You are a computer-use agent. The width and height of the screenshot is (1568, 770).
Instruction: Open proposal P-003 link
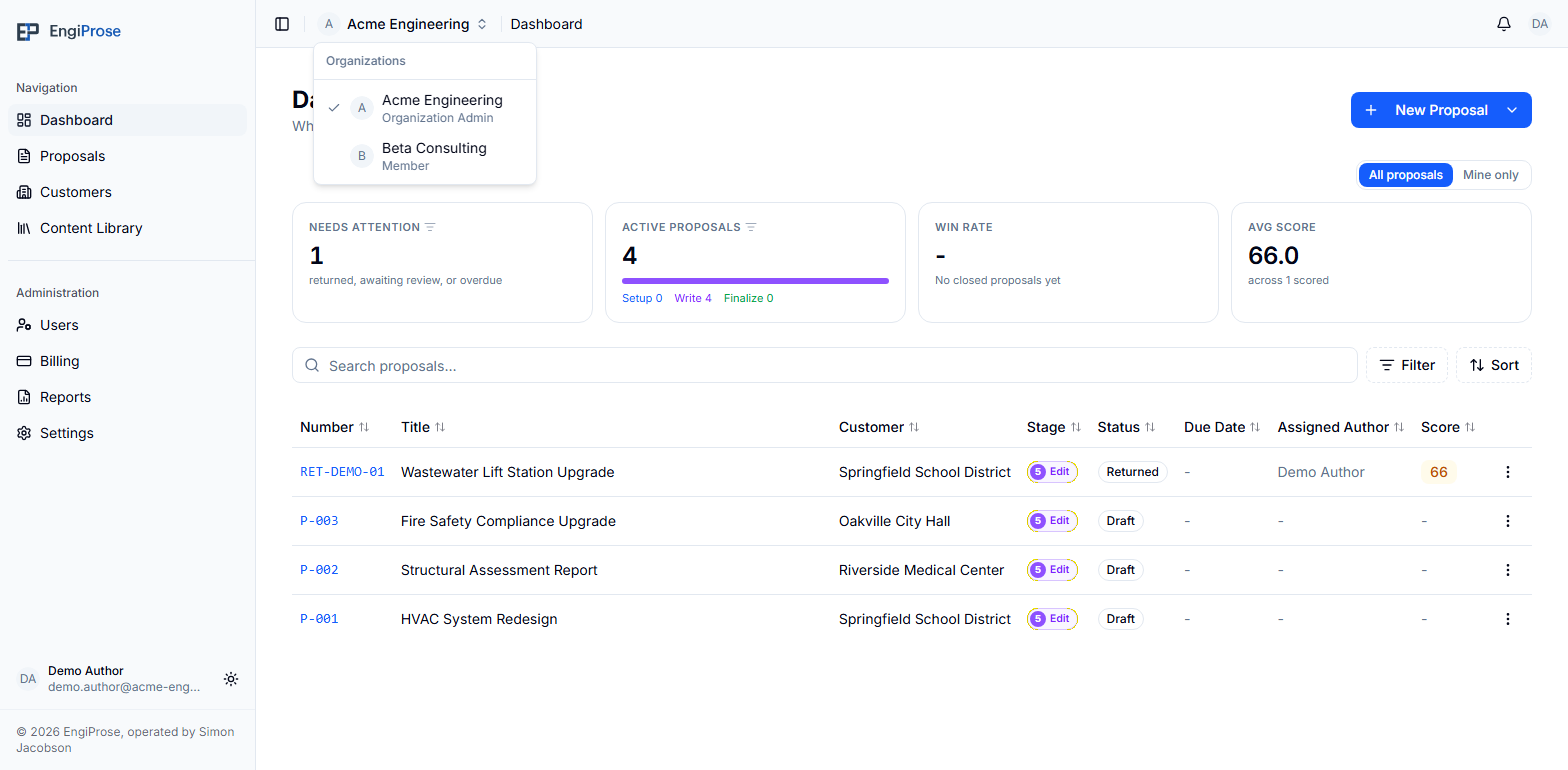tap(319, 521)
